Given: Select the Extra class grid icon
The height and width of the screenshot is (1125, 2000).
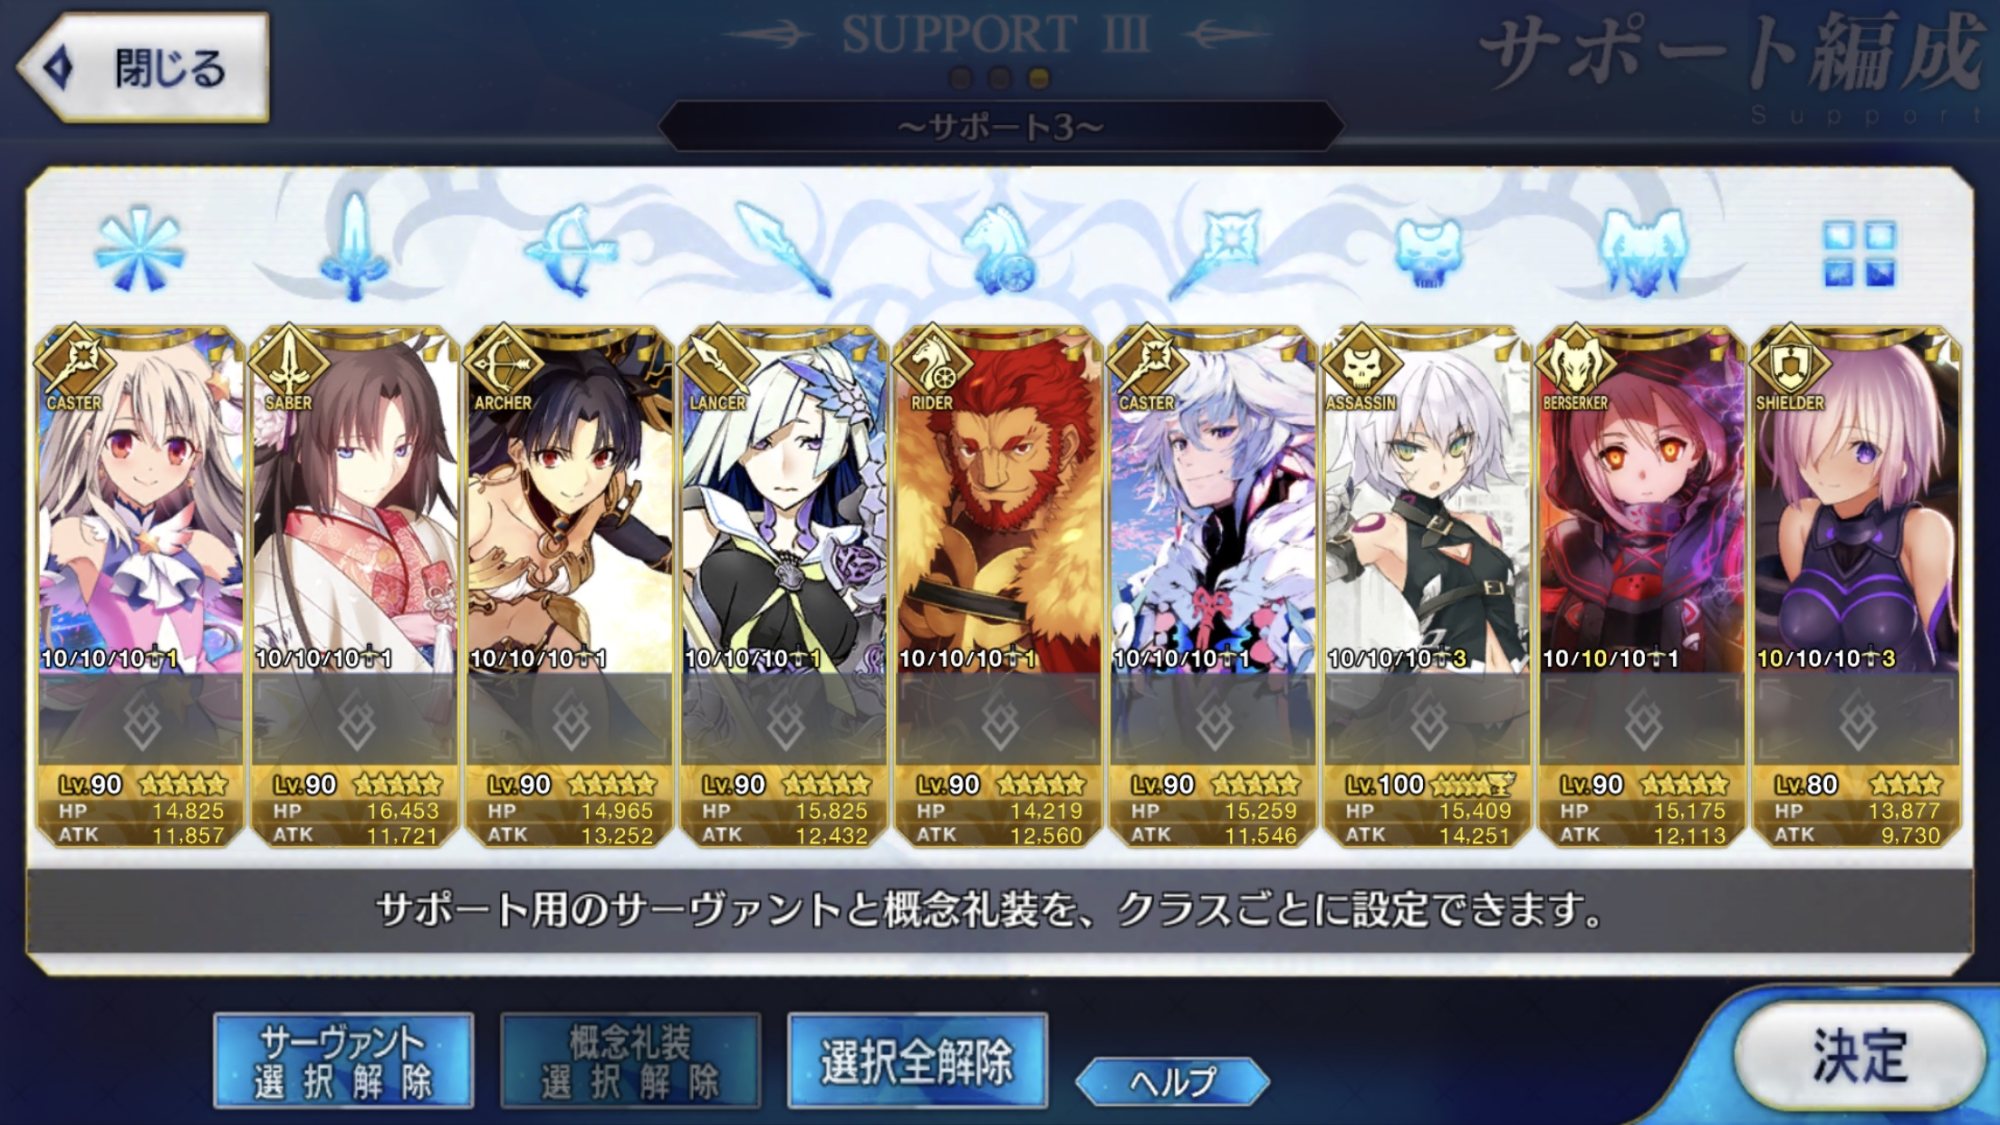Looking at the screenshot, I should point(1858,253).
